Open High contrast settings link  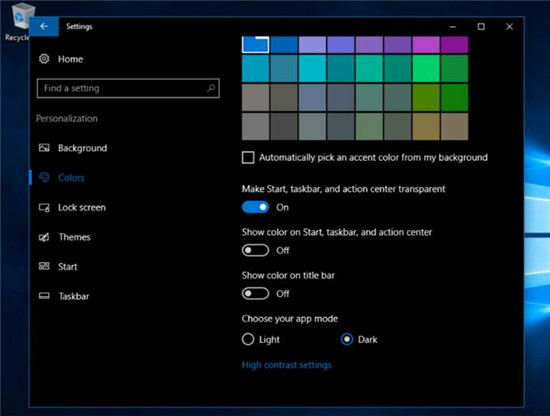pos(287,365)
